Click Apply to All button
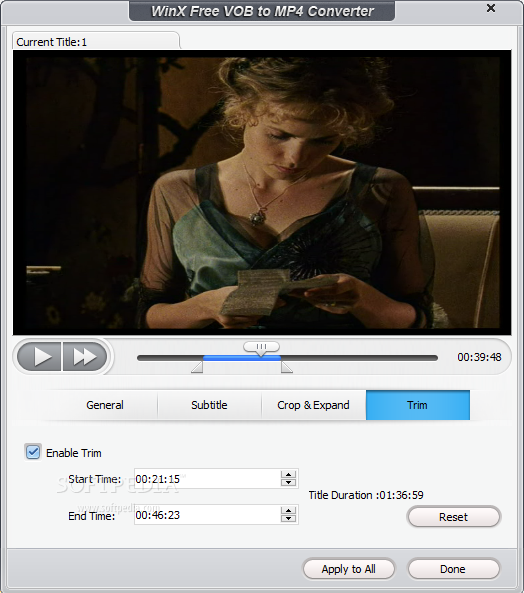 (349, 569)
